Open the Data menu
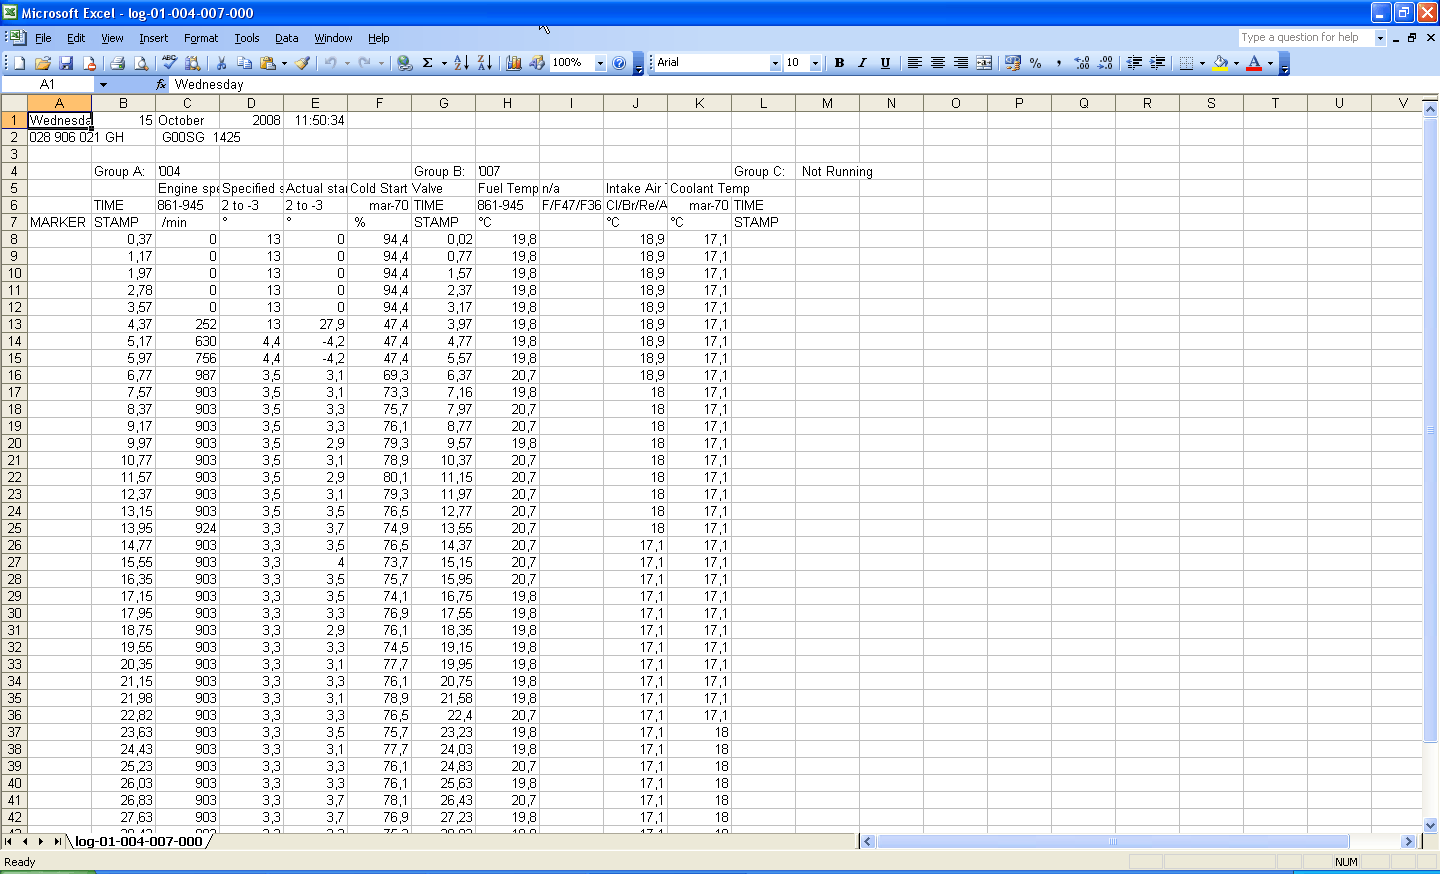1440x874 pixels. click(286, 38)
